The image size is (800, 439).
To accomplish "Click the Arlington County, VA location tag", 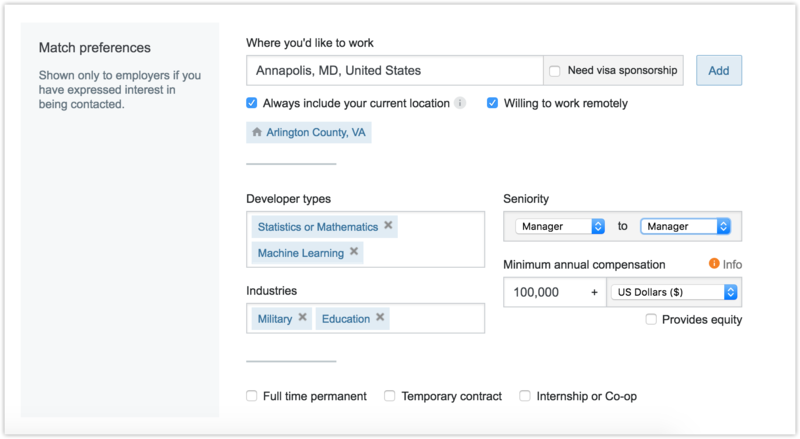I will coord(309,132).
